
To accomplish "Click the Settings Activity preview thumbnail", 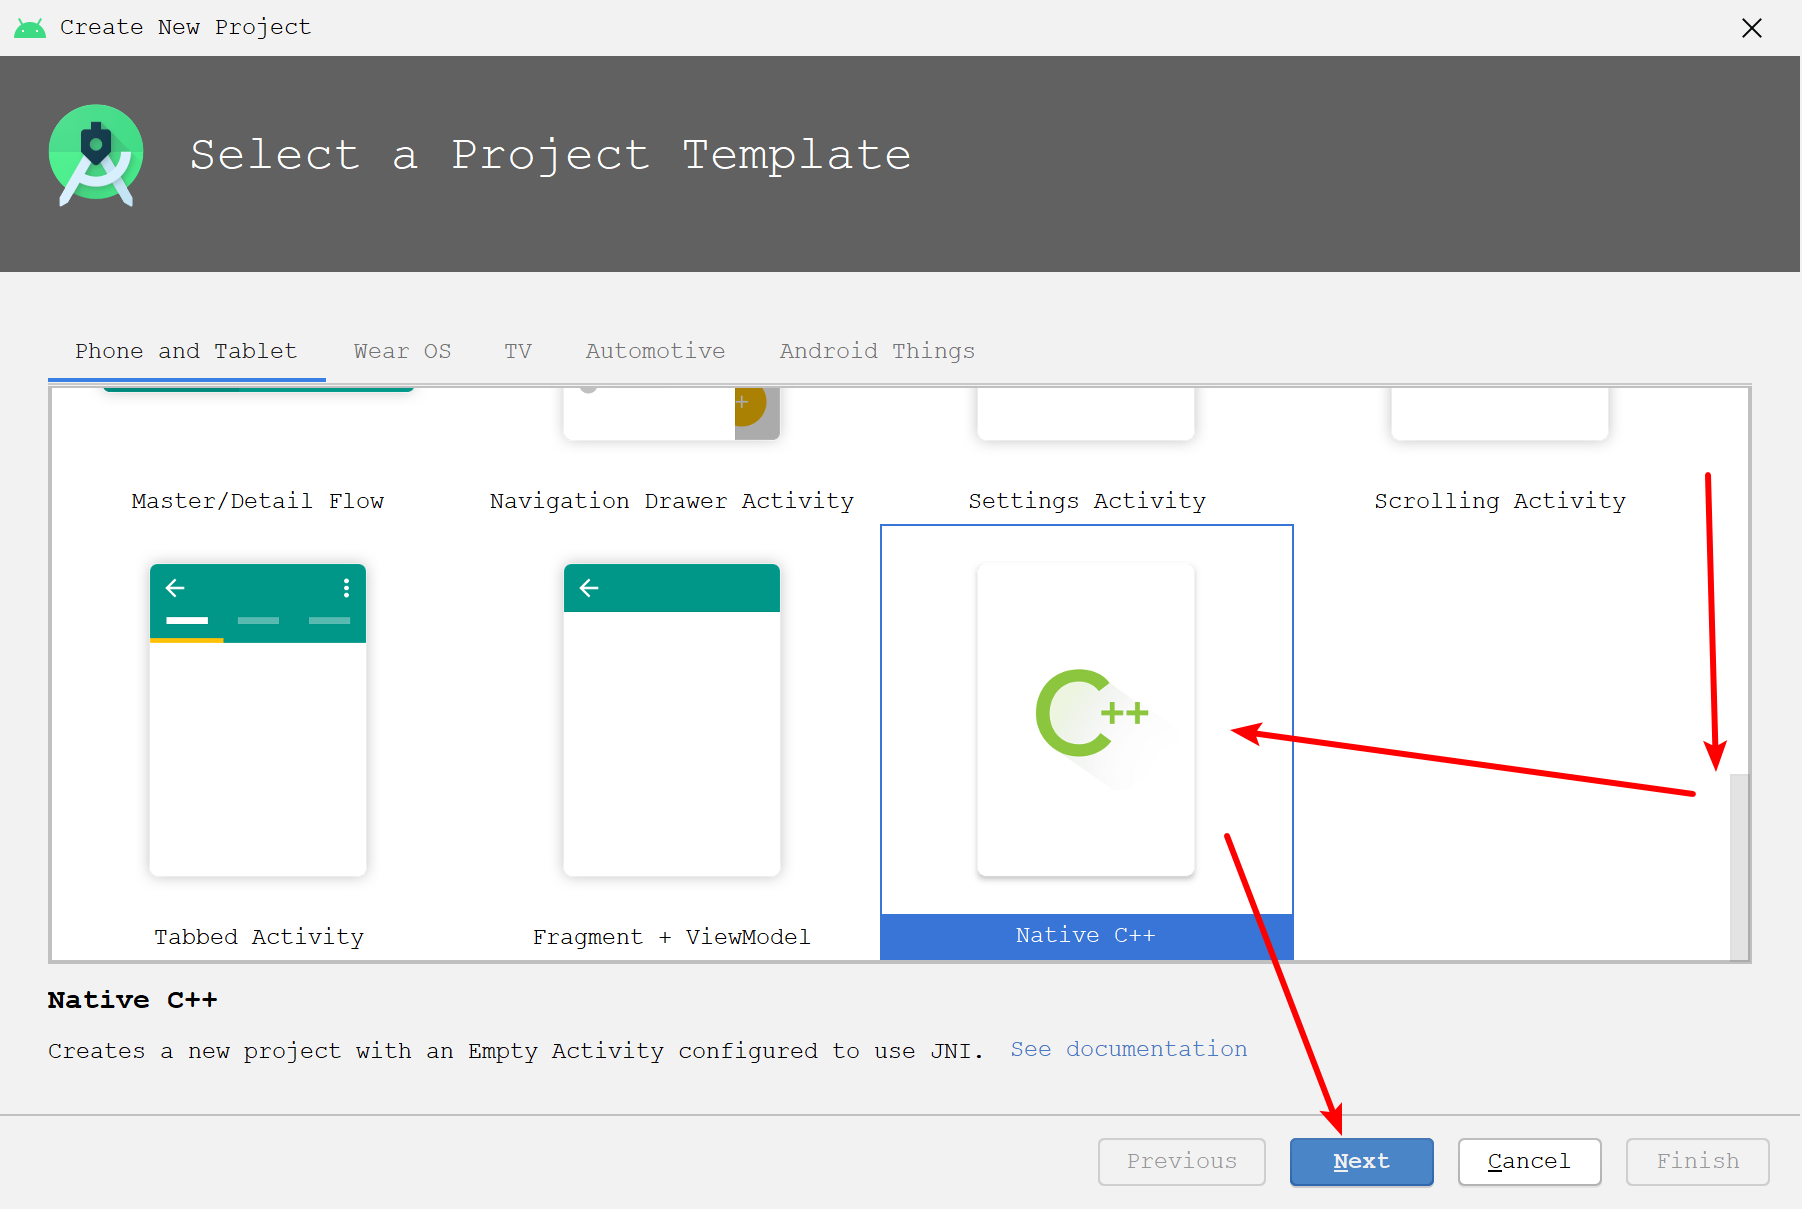I will (x=1085, y=414).
